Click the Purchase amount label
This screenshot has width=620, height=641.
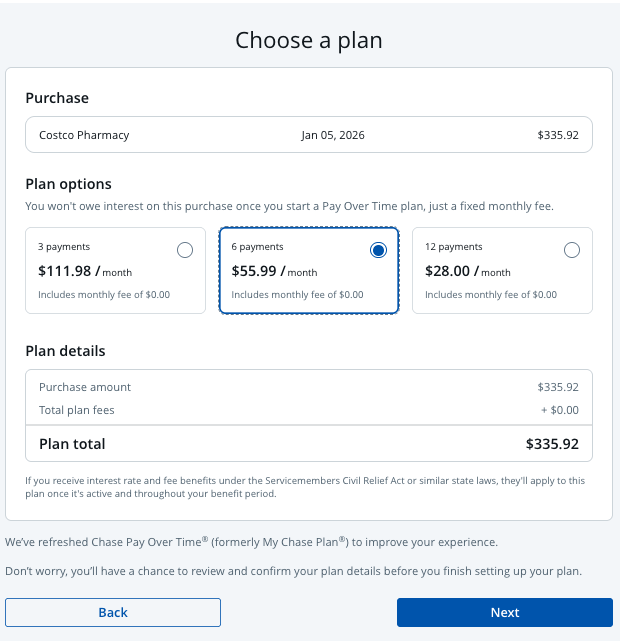pos(85,387)
